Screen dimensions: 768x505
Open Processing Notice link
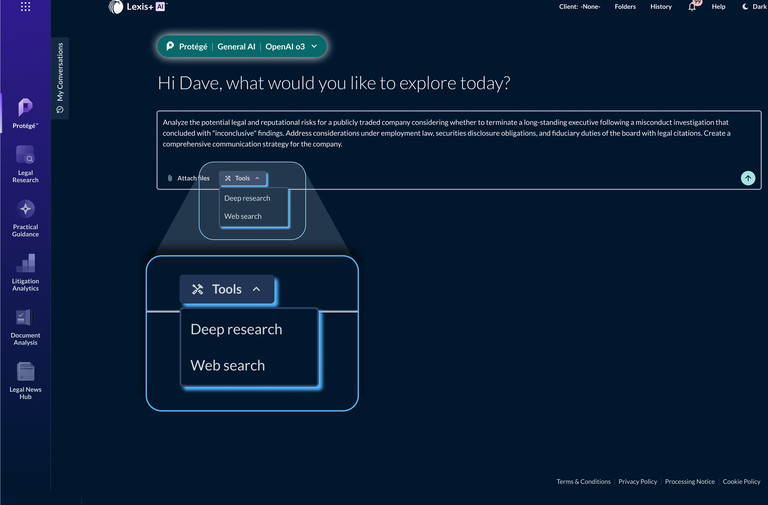(690, 481)
